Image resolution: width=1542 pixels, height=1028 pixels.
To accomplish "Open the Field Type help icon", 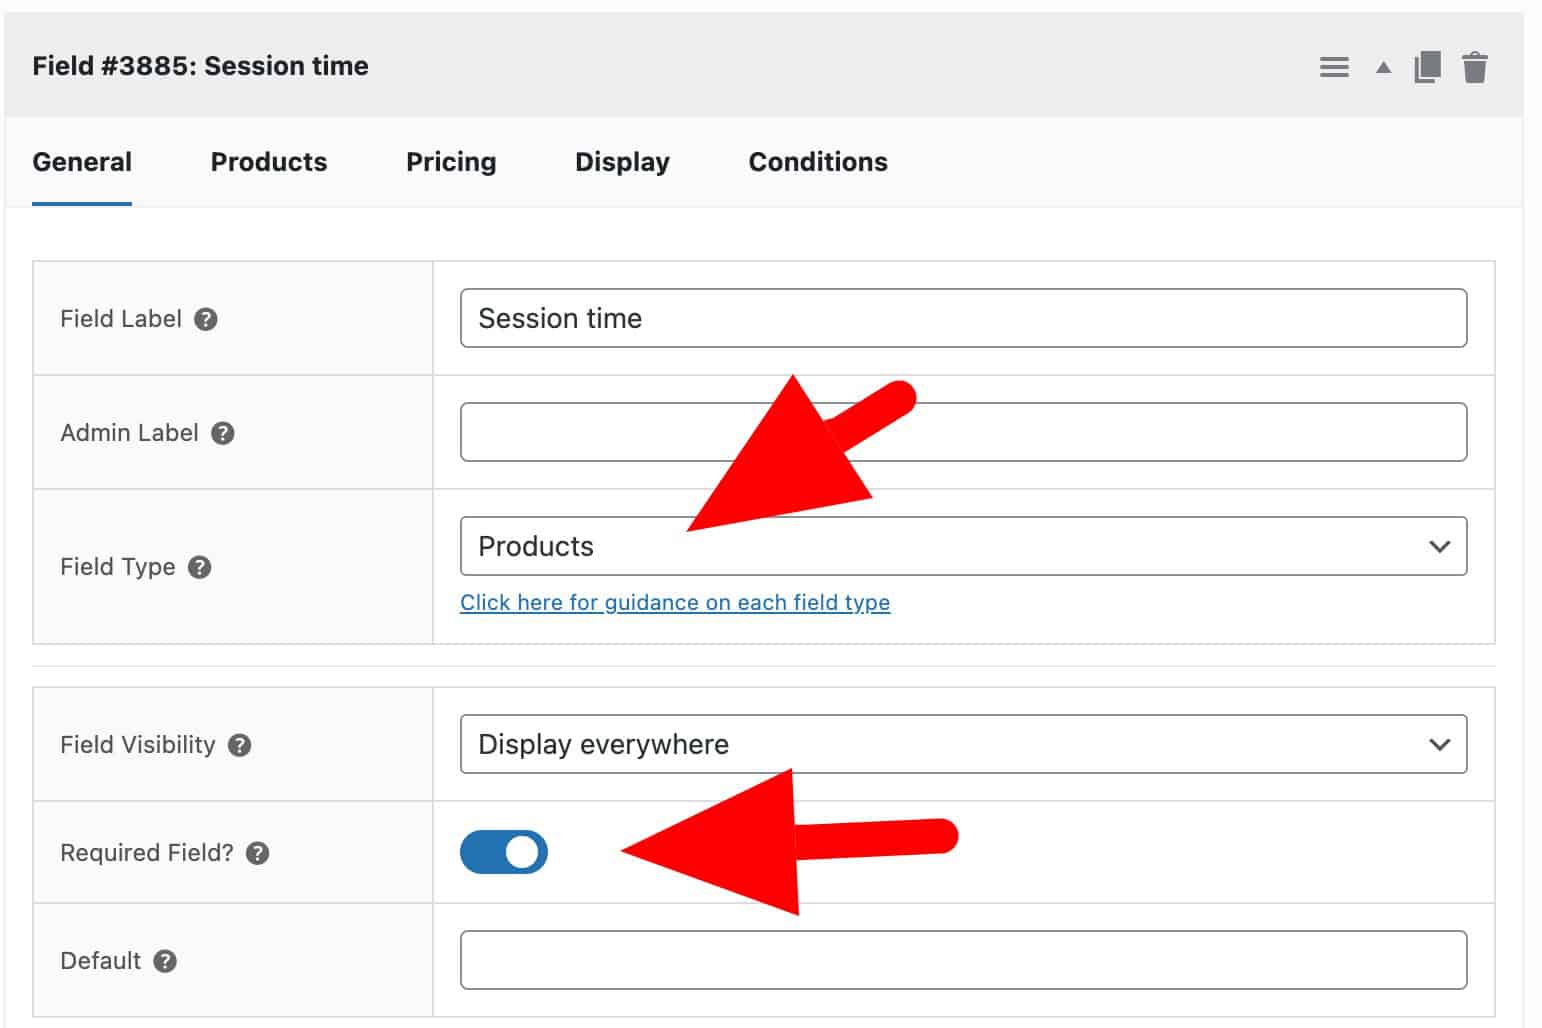I will pyautogui.click(x=199, y=567).
